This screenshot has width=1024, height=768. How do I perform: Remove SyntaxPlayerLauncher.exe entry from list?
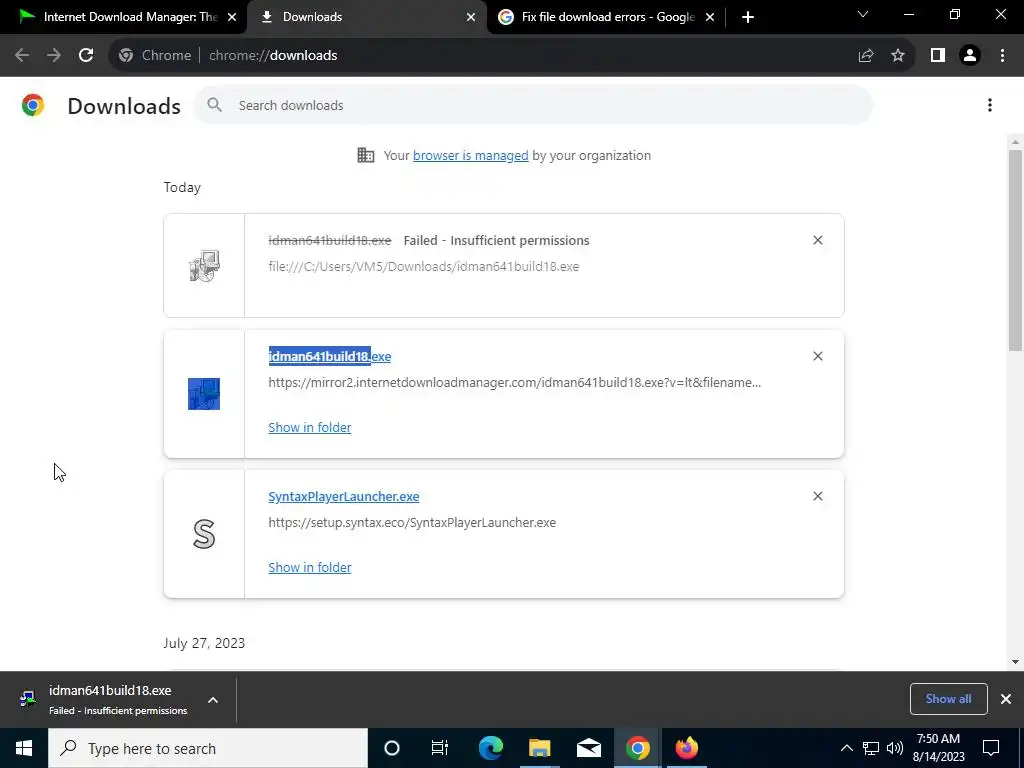point(818,496)
